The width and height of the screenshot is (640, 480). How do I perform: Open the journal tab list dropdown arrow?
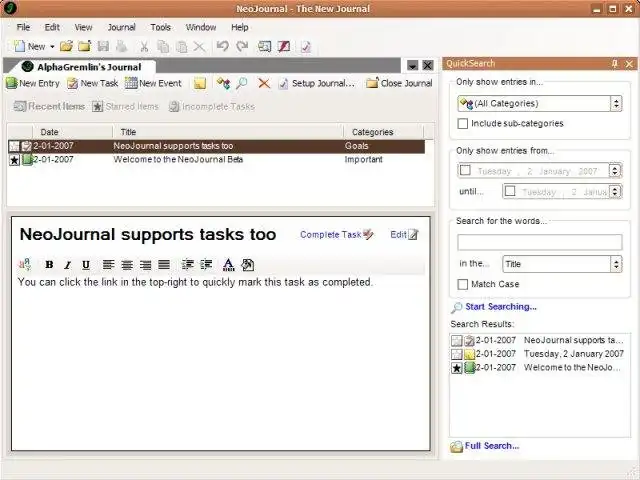tap(412, 65)
